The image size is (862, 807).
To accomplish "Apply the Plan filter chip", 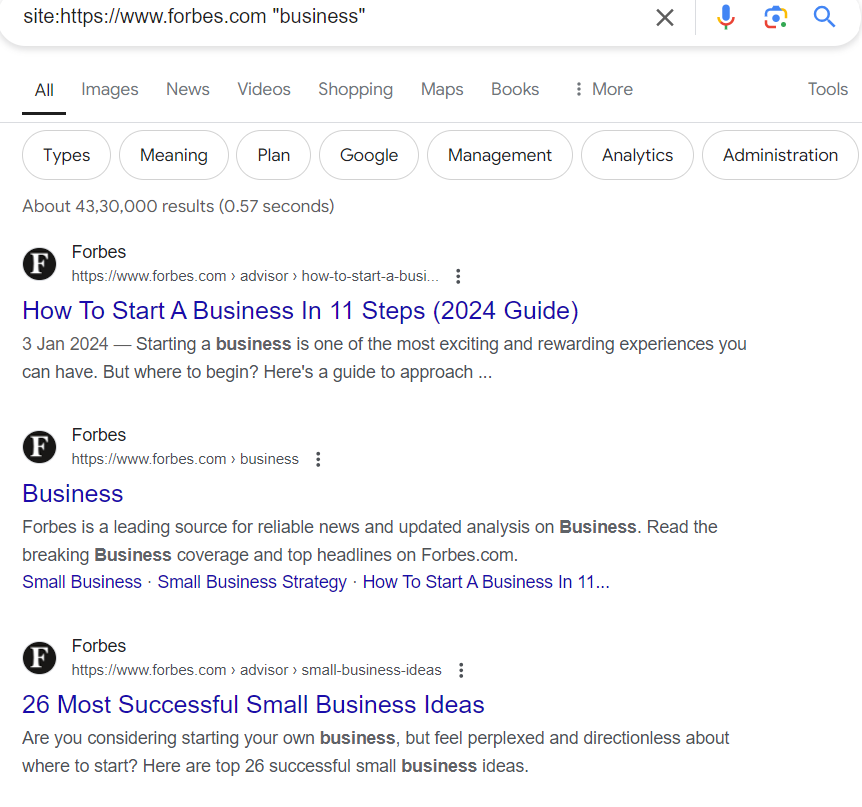I will pos(274,155).
